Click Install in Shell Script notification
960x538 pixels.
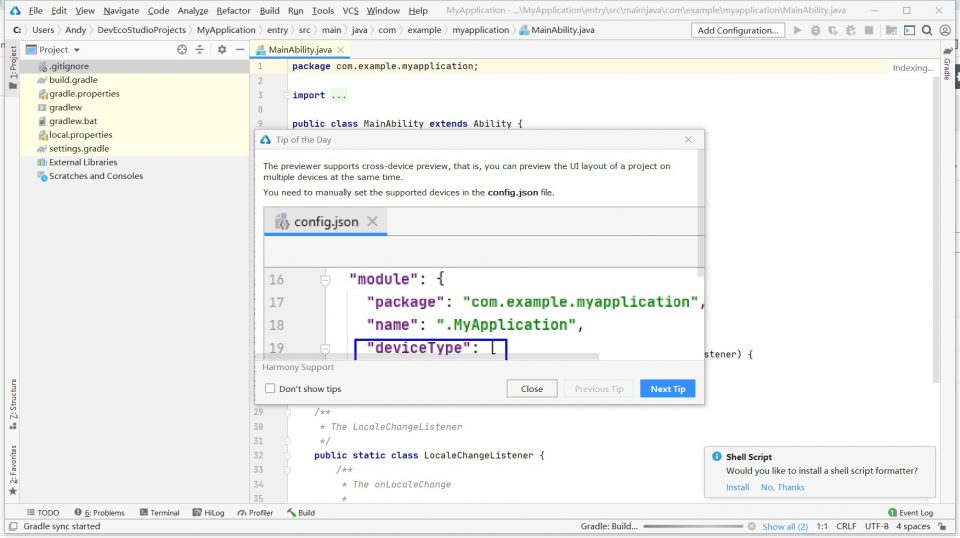737,487
